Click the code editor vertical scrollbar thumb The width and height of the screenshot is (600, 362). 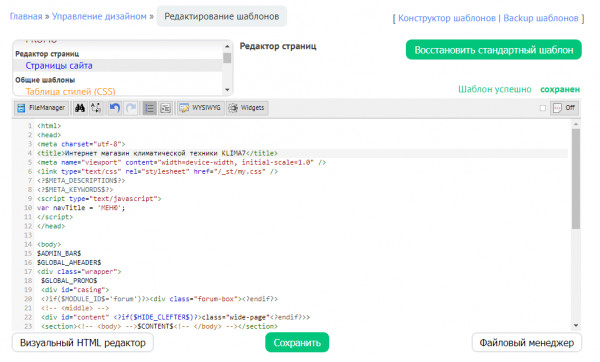[576, 179]
